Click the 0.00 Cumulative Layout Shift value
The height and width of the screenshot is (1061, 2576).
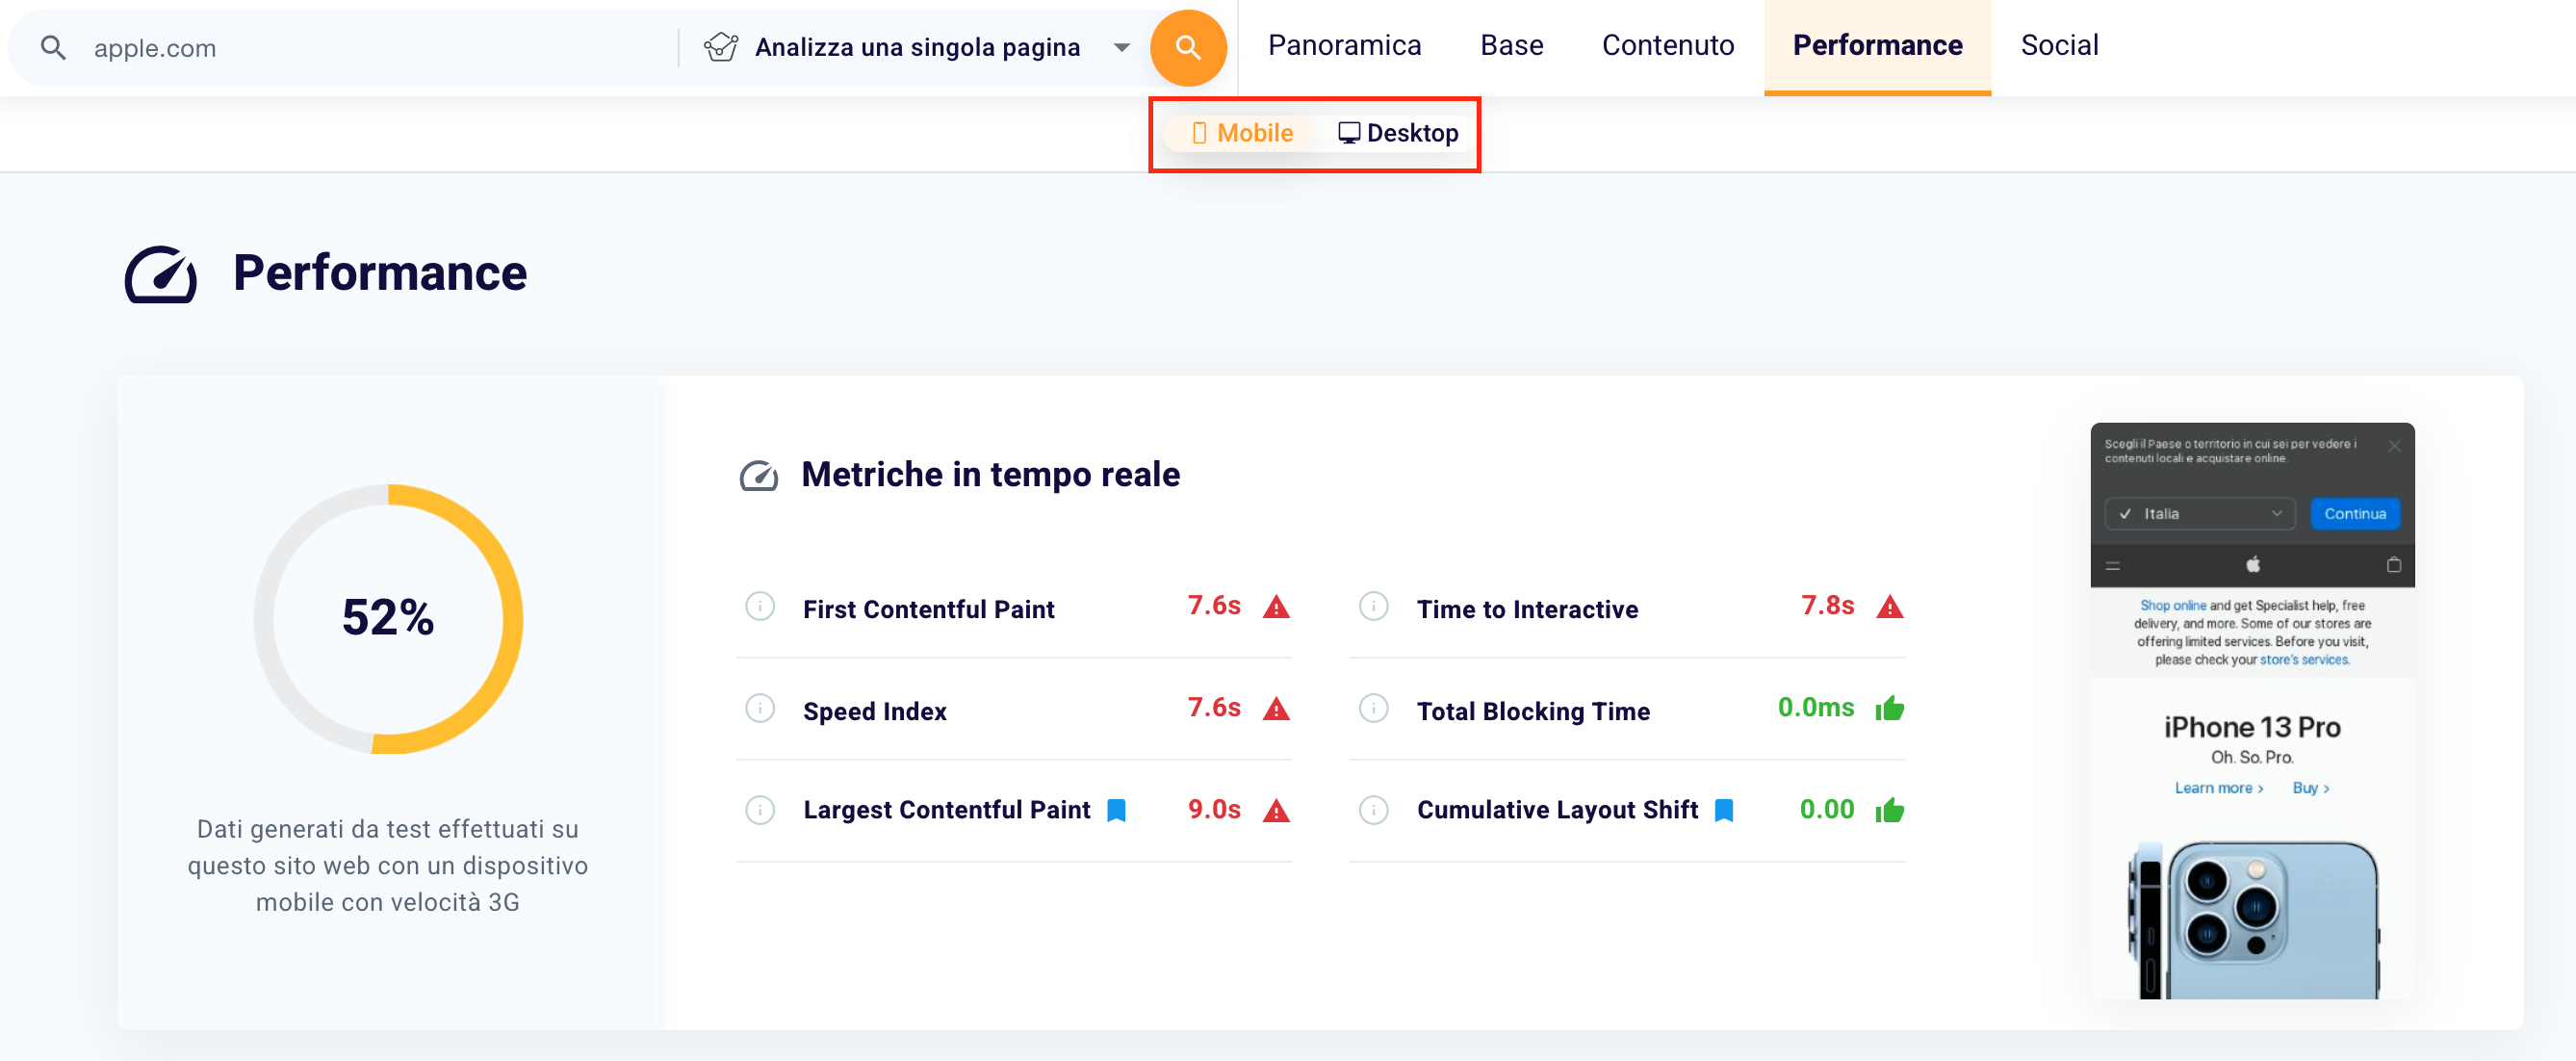click(x=1826, y=809)
